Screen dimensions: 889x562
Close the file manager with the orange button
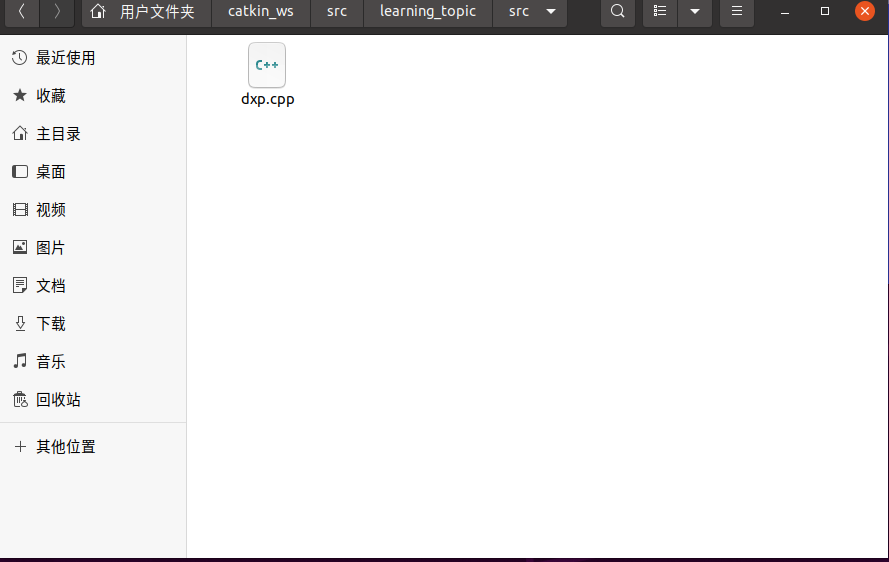[x=865, y=11]
